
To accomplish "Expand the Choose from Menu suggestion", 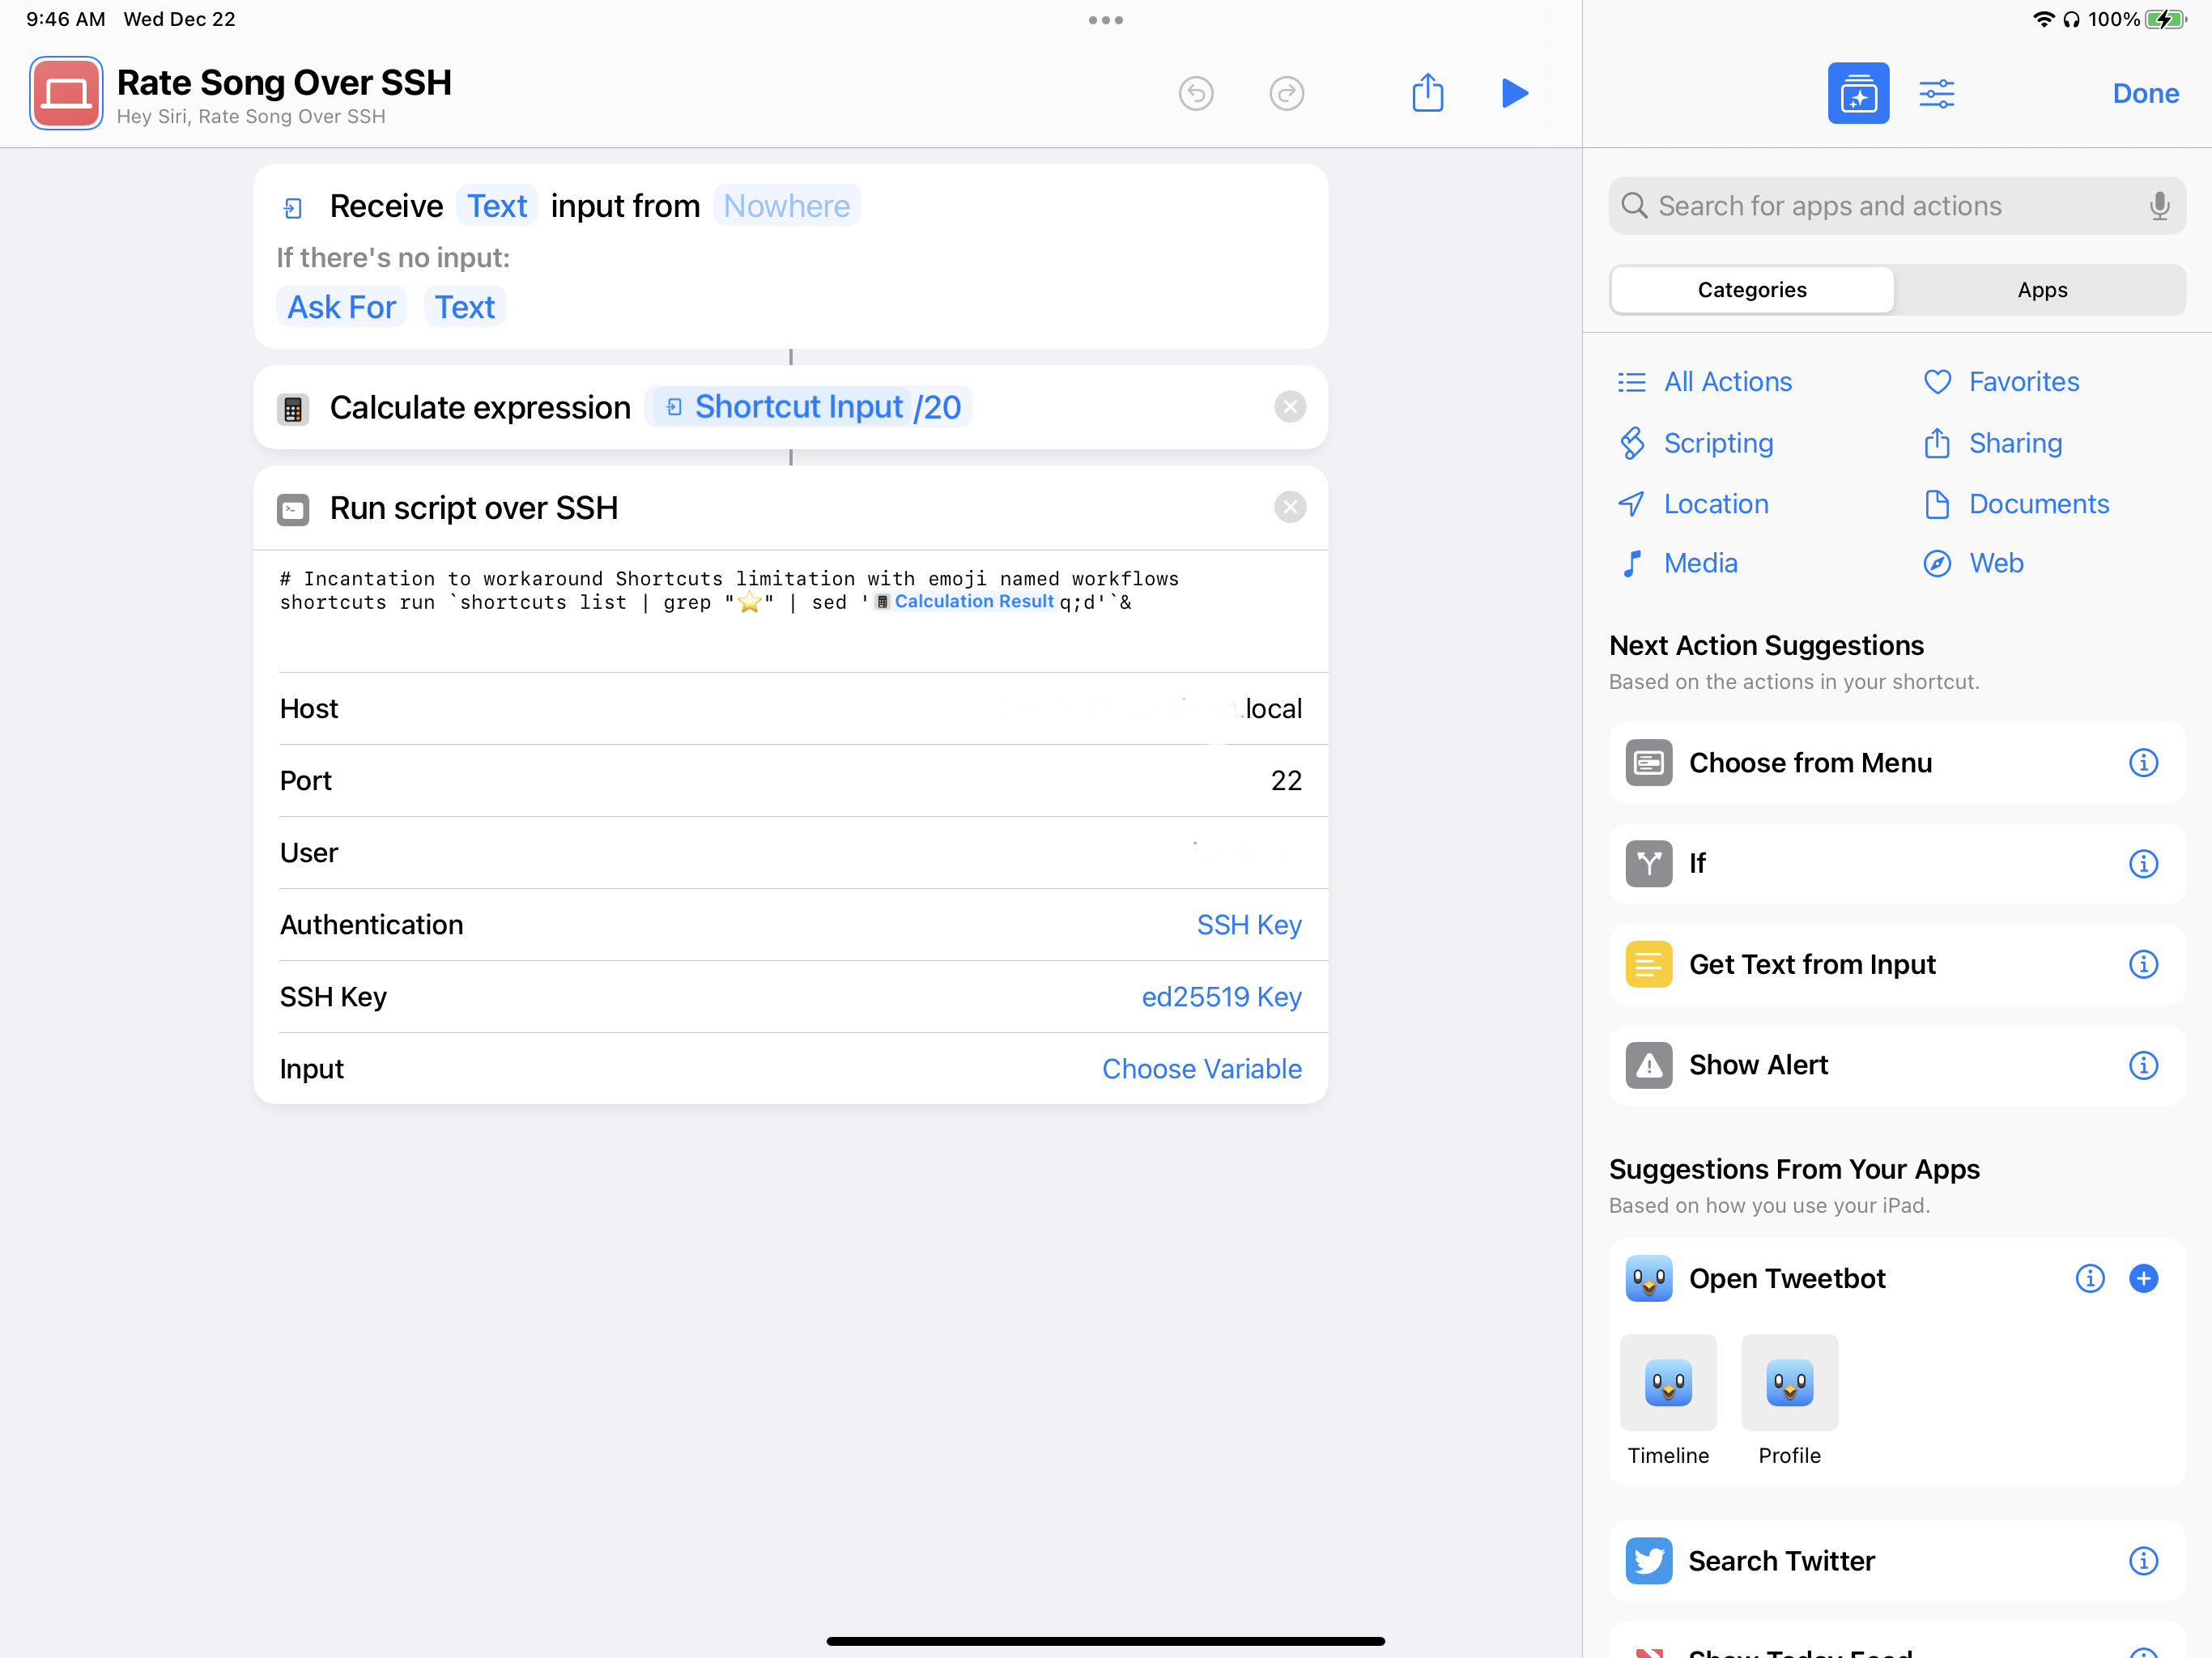I will (x=2144, y=761).
